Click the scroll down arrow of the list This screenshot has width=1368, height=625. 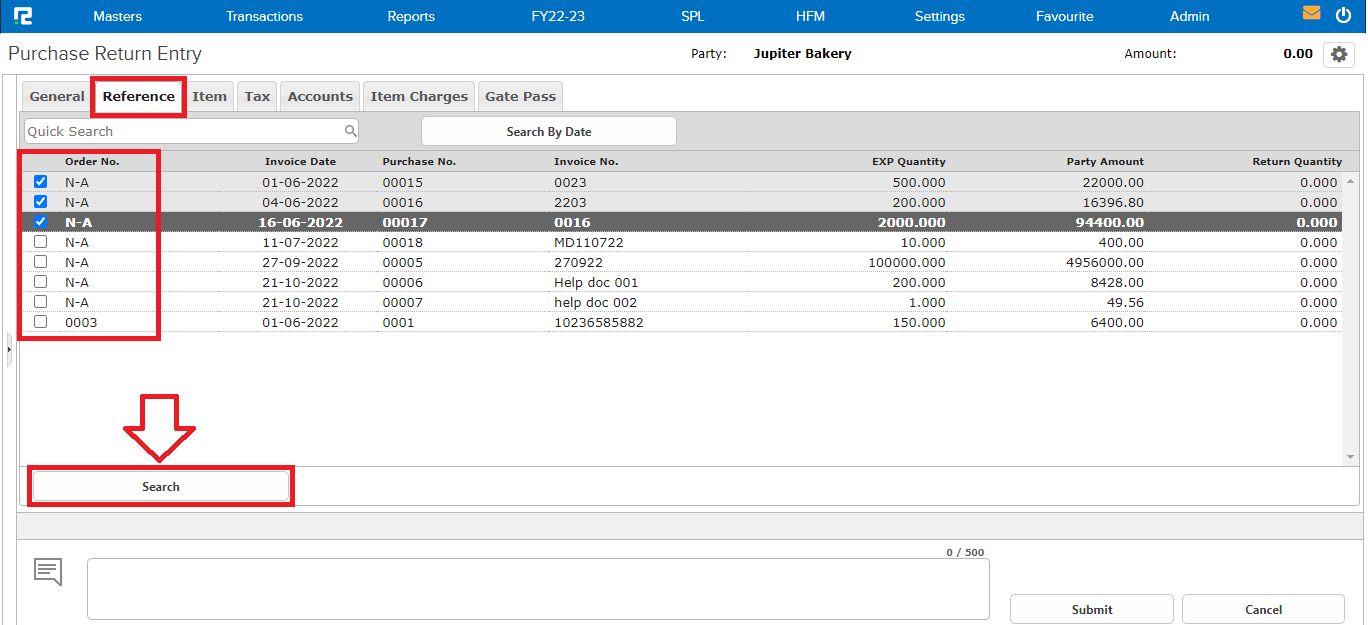pyautogui.click(x=1351, y=457)
